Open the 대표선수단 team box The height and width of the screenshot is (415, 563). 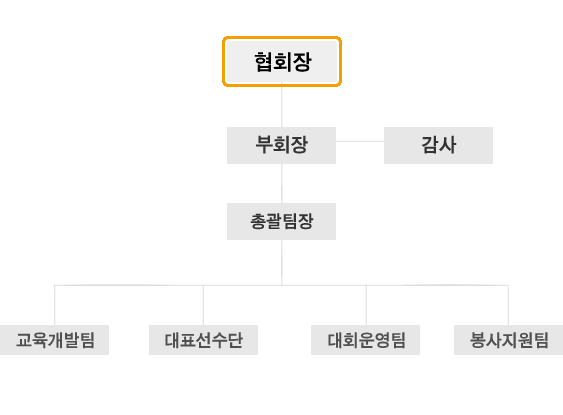[204, 340]
